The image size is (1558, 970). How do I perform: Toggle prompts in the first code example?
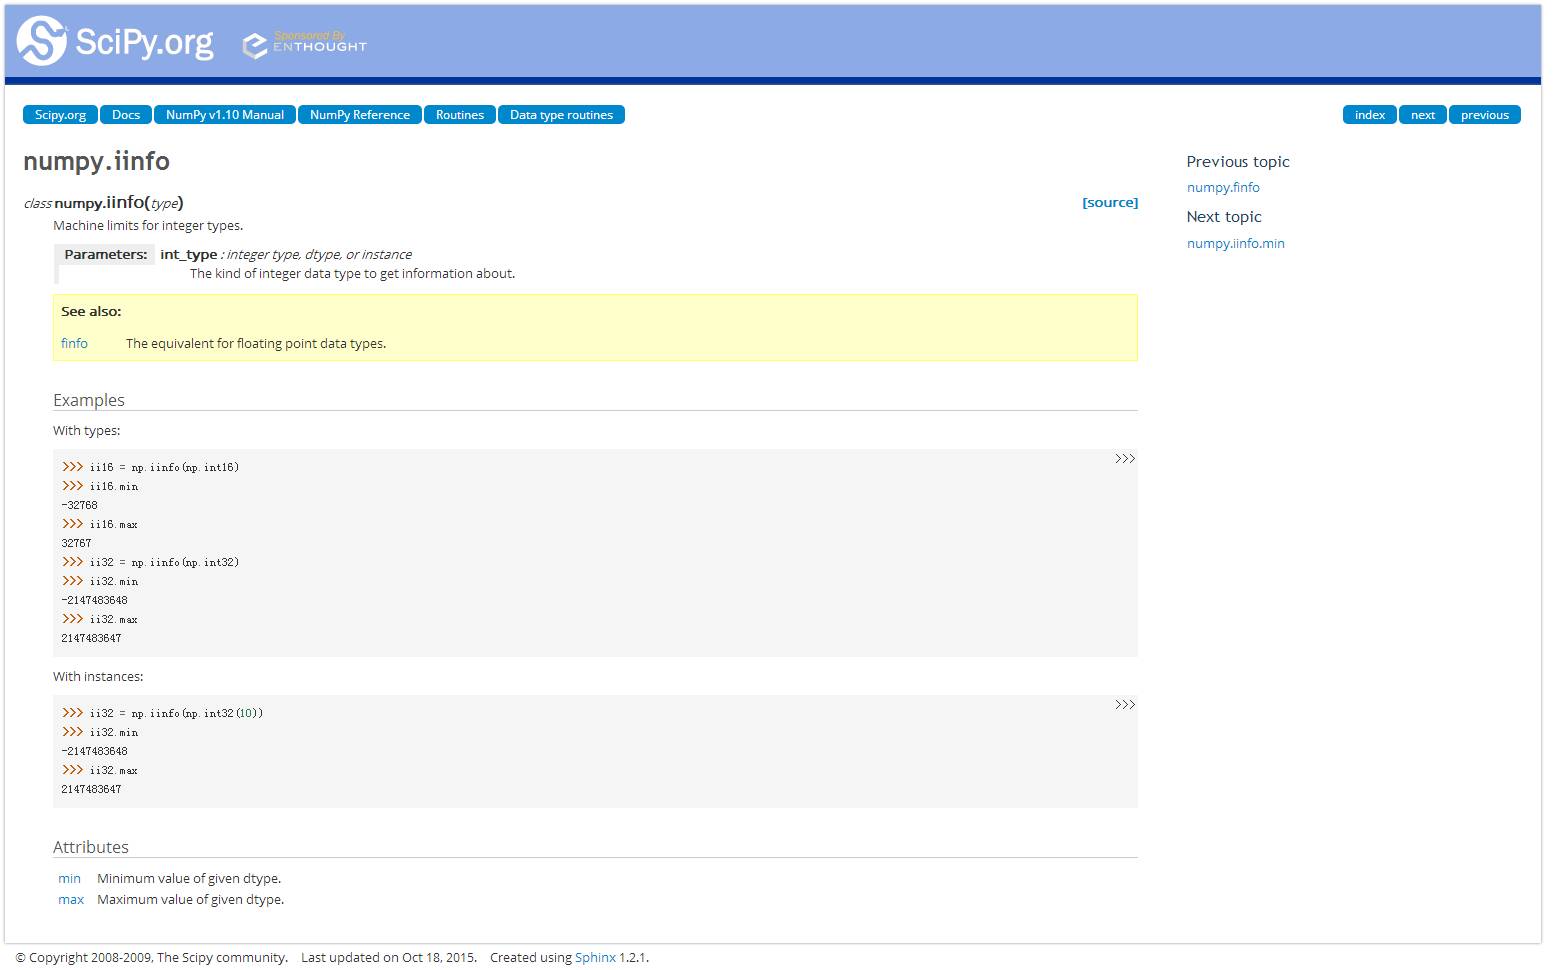tap(1124, 459)
